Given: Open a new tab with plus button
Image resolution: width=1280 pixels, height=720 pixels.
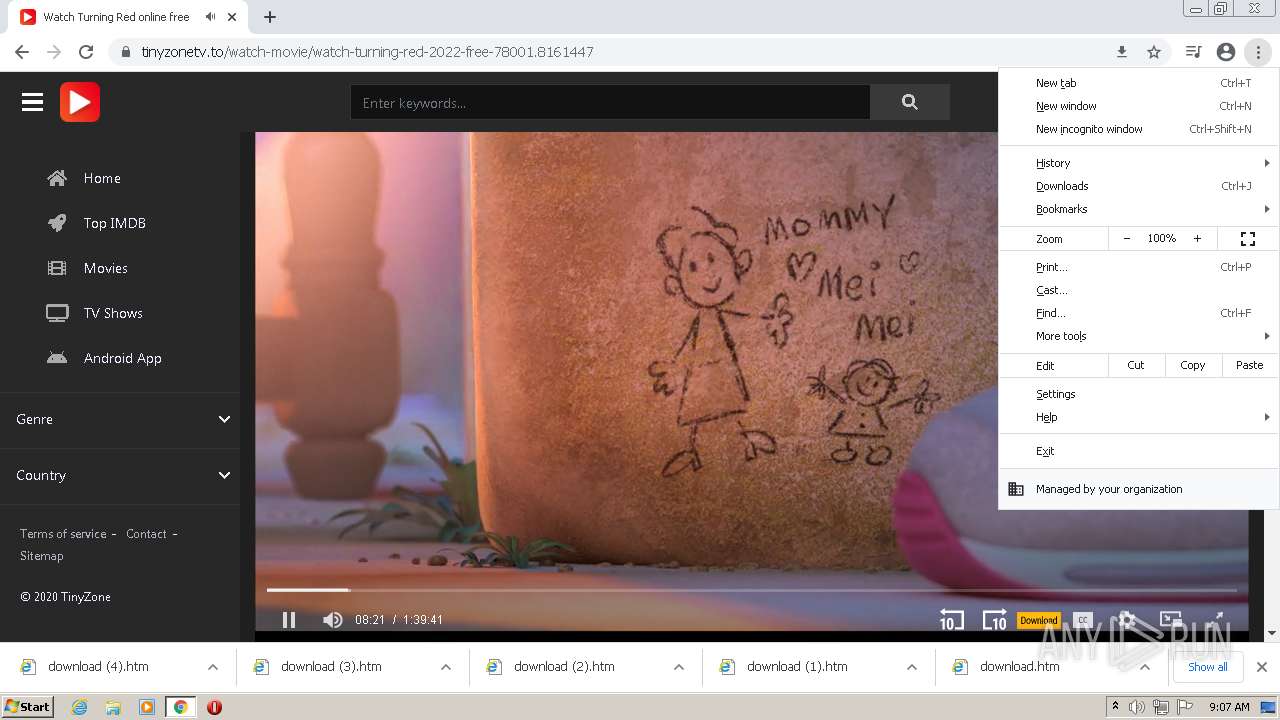Looking at the screenshot, I should (270, 17).
